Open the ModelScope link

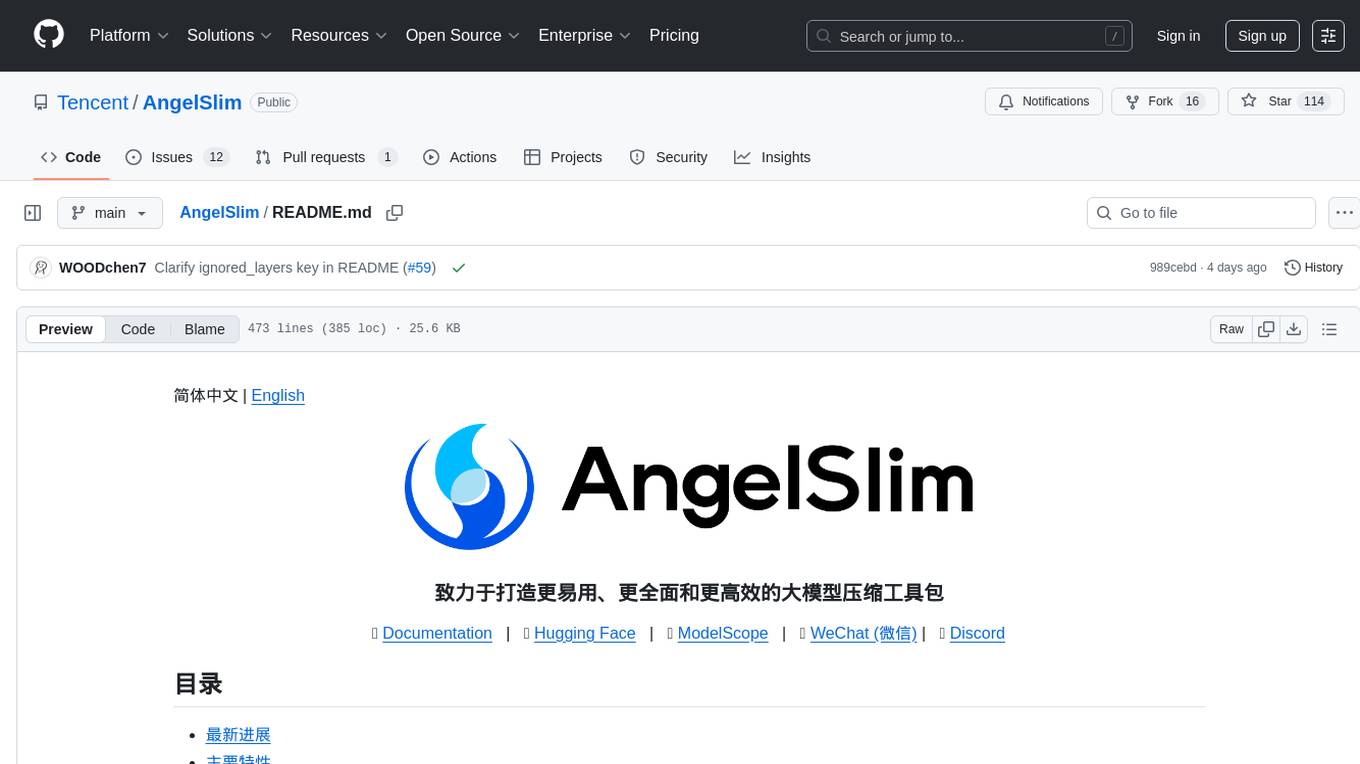tap(723, 633)
